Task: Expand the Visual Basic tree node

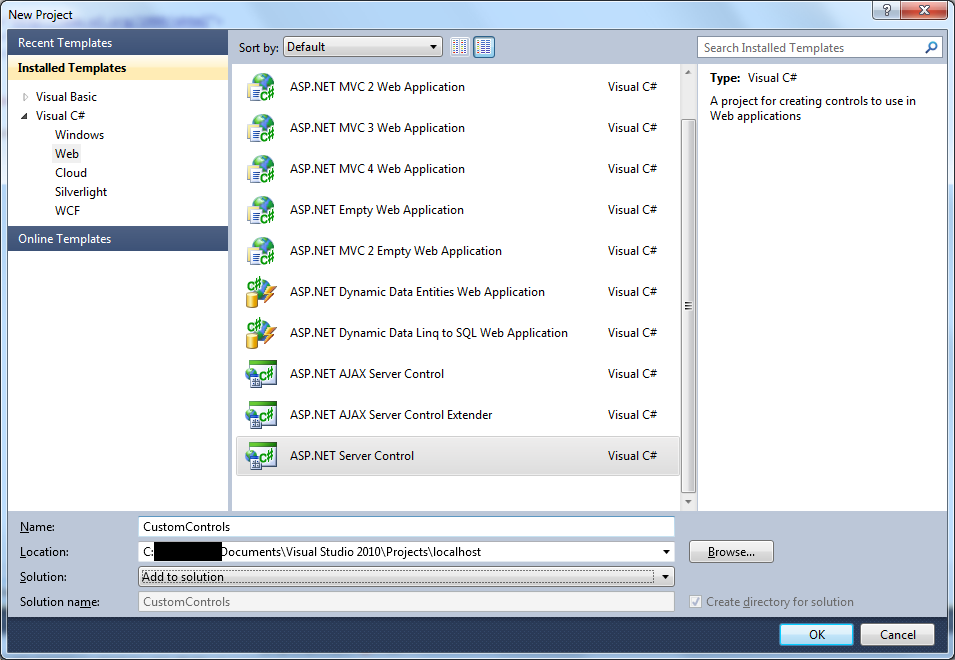Action: tap(25, 97)
